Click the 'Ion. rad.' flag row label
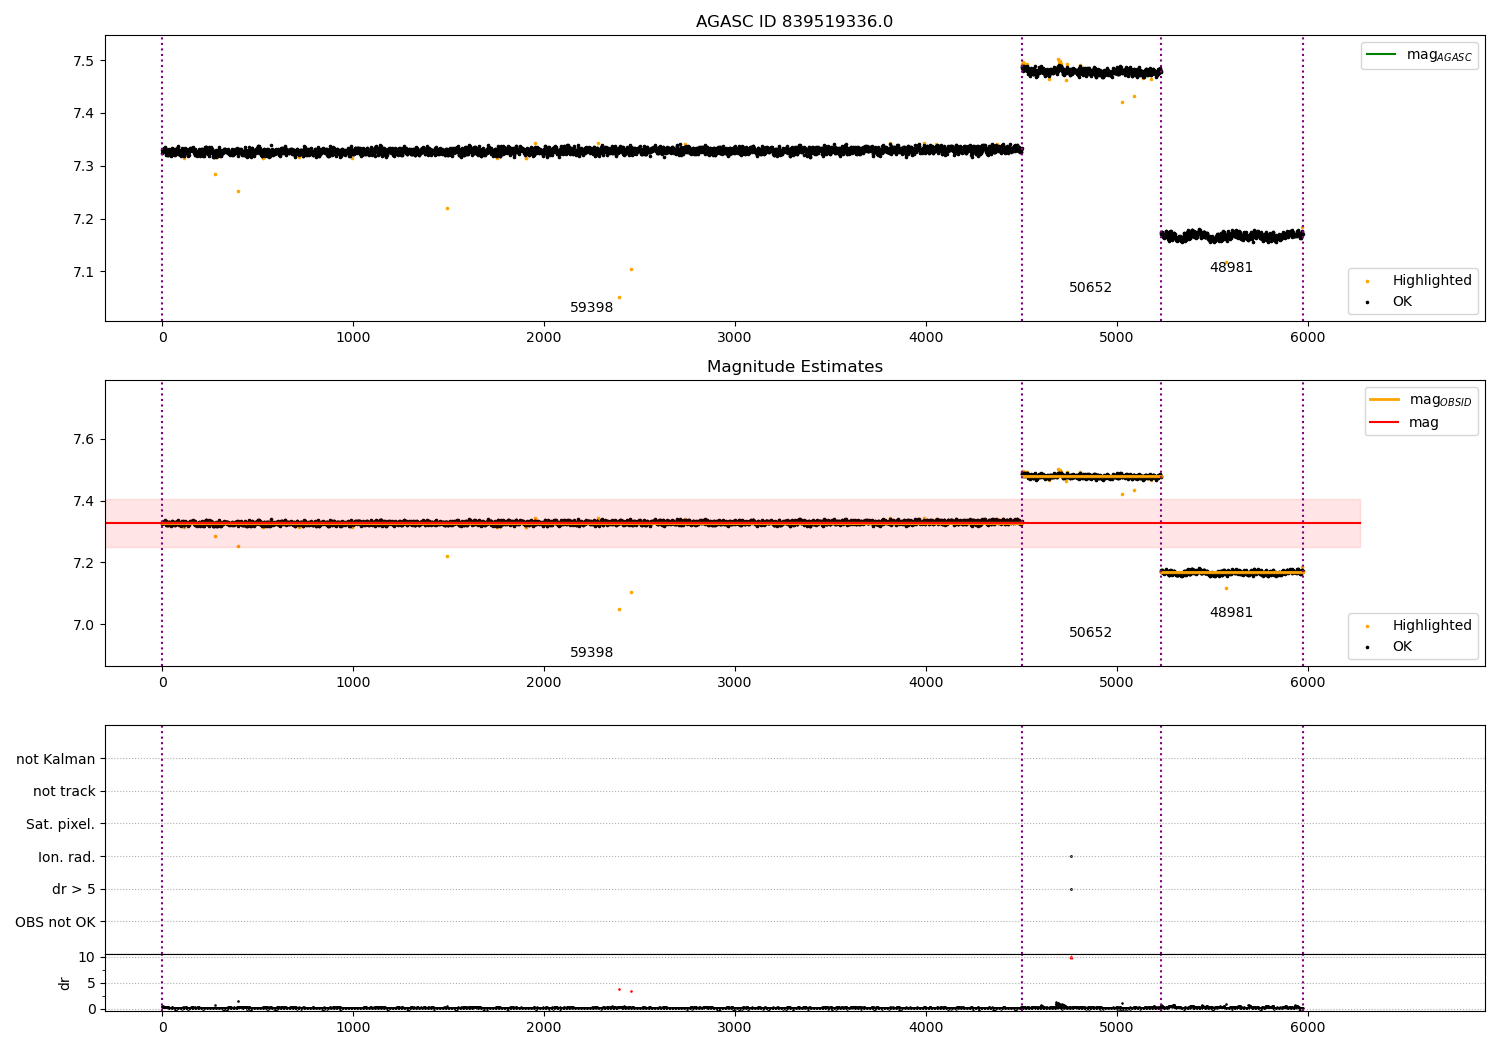The width and height of the screenshot is (1500, 1050). point(67,857)
